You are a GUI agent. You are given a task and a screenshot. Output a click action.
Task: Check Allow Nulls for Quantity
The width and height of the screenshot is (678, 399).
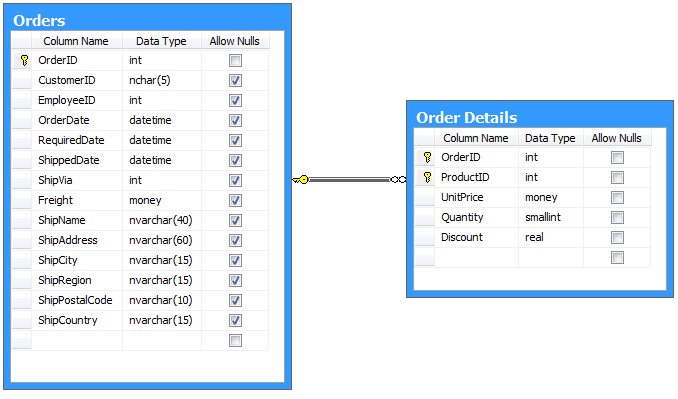click(617, 217)
